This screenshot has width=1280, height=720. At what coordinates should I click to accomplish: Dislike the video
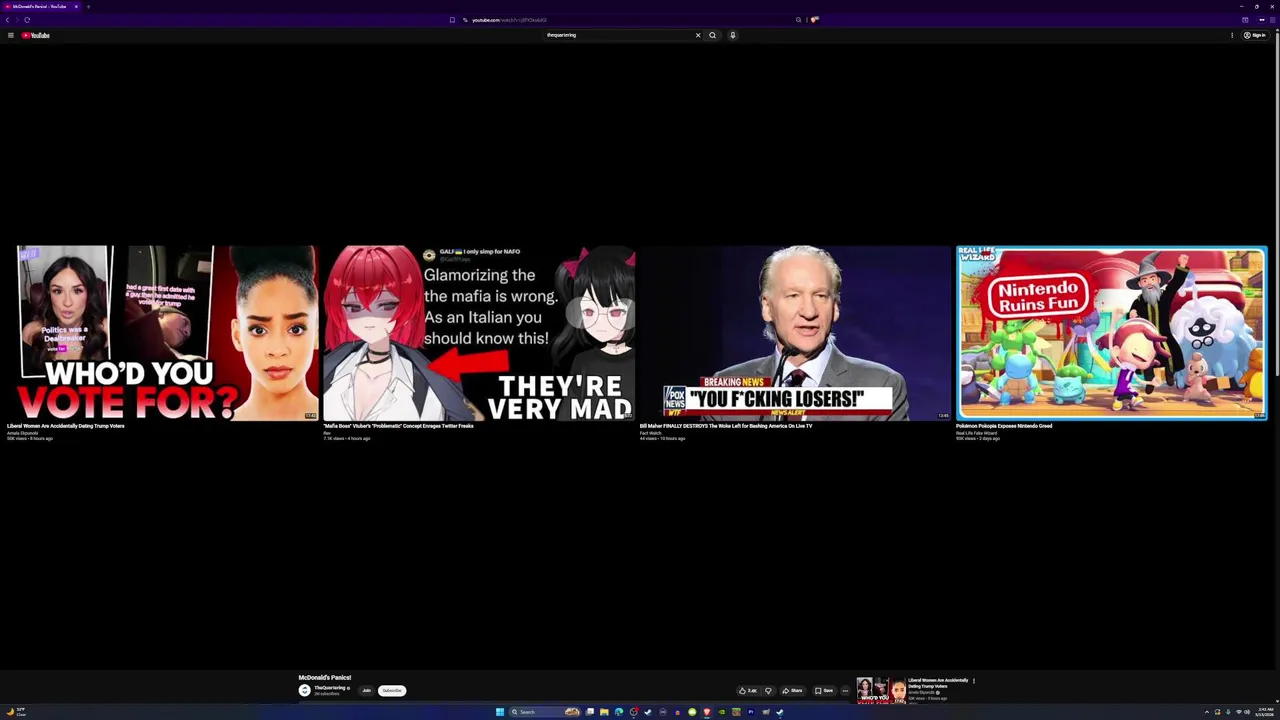(768, 690)
